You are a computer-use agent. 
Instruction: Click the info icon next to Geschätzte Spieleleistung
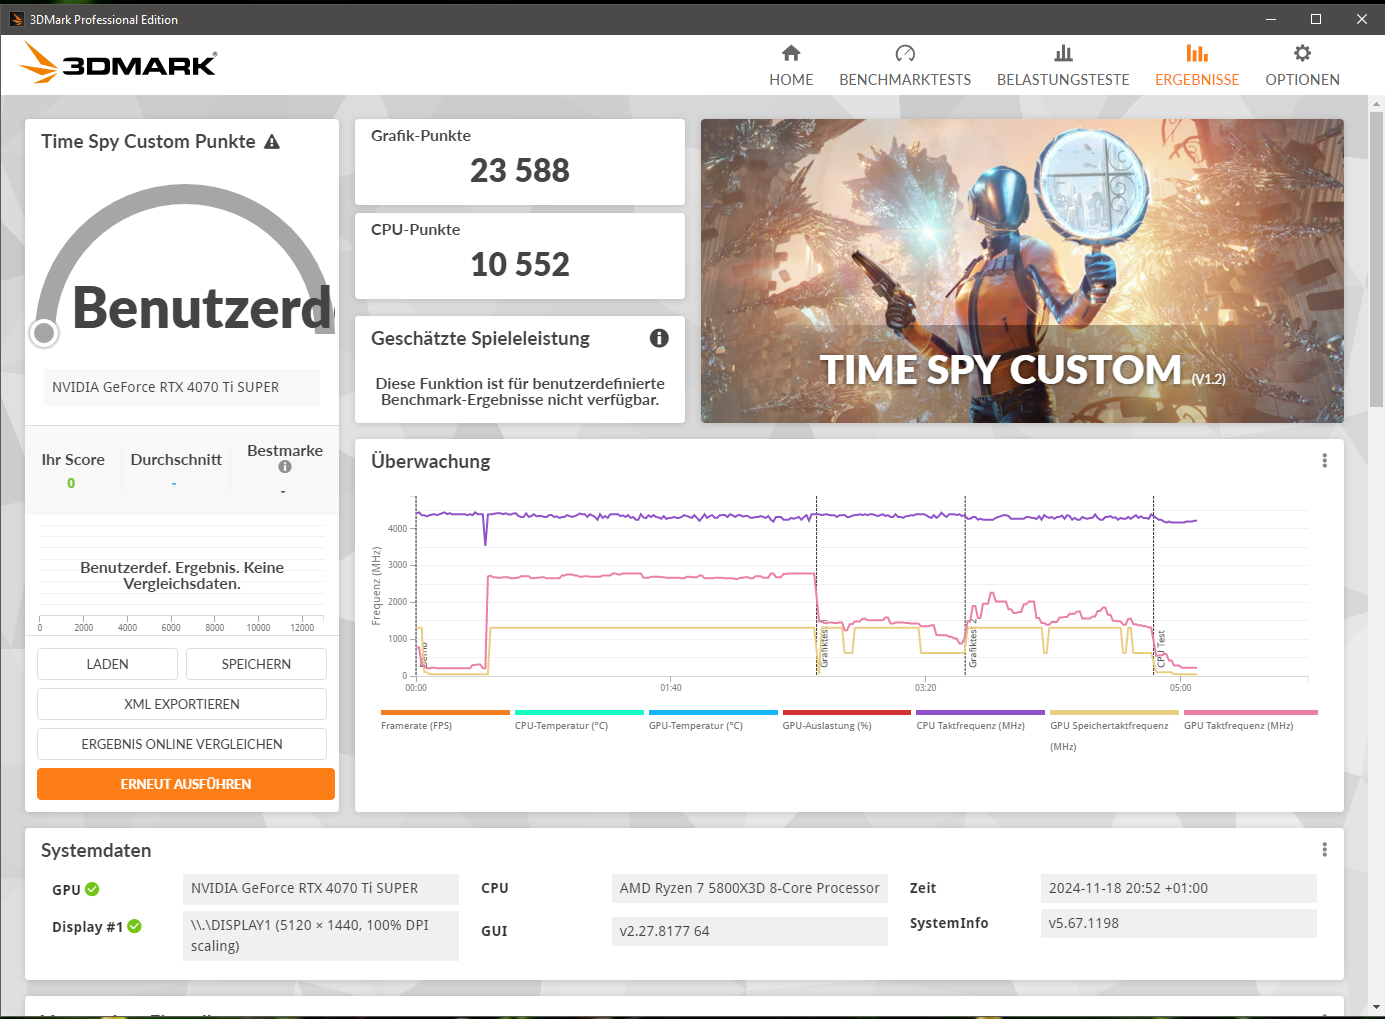click(x=659, y=338)
